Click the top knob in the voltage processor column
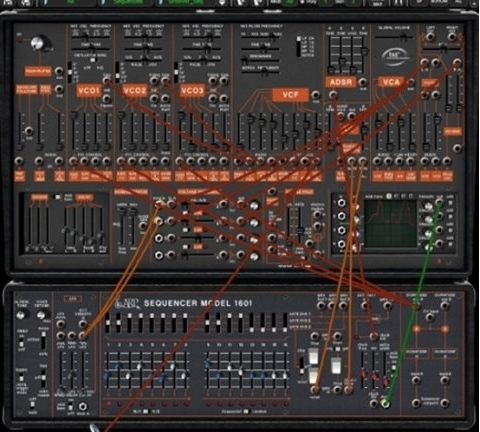 254,205
